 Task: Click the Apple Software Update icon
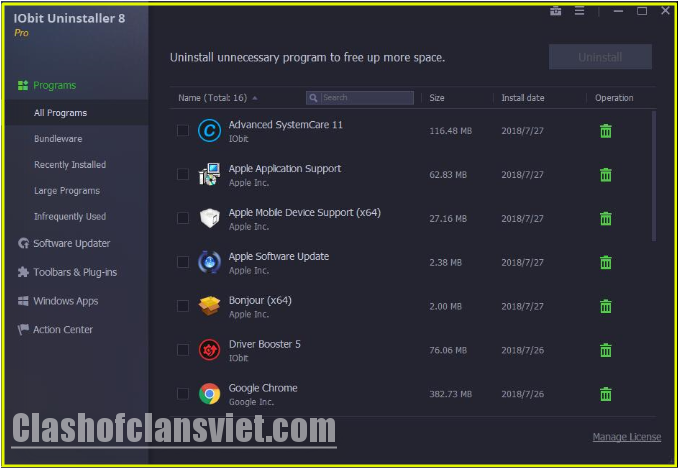point(210,262)
